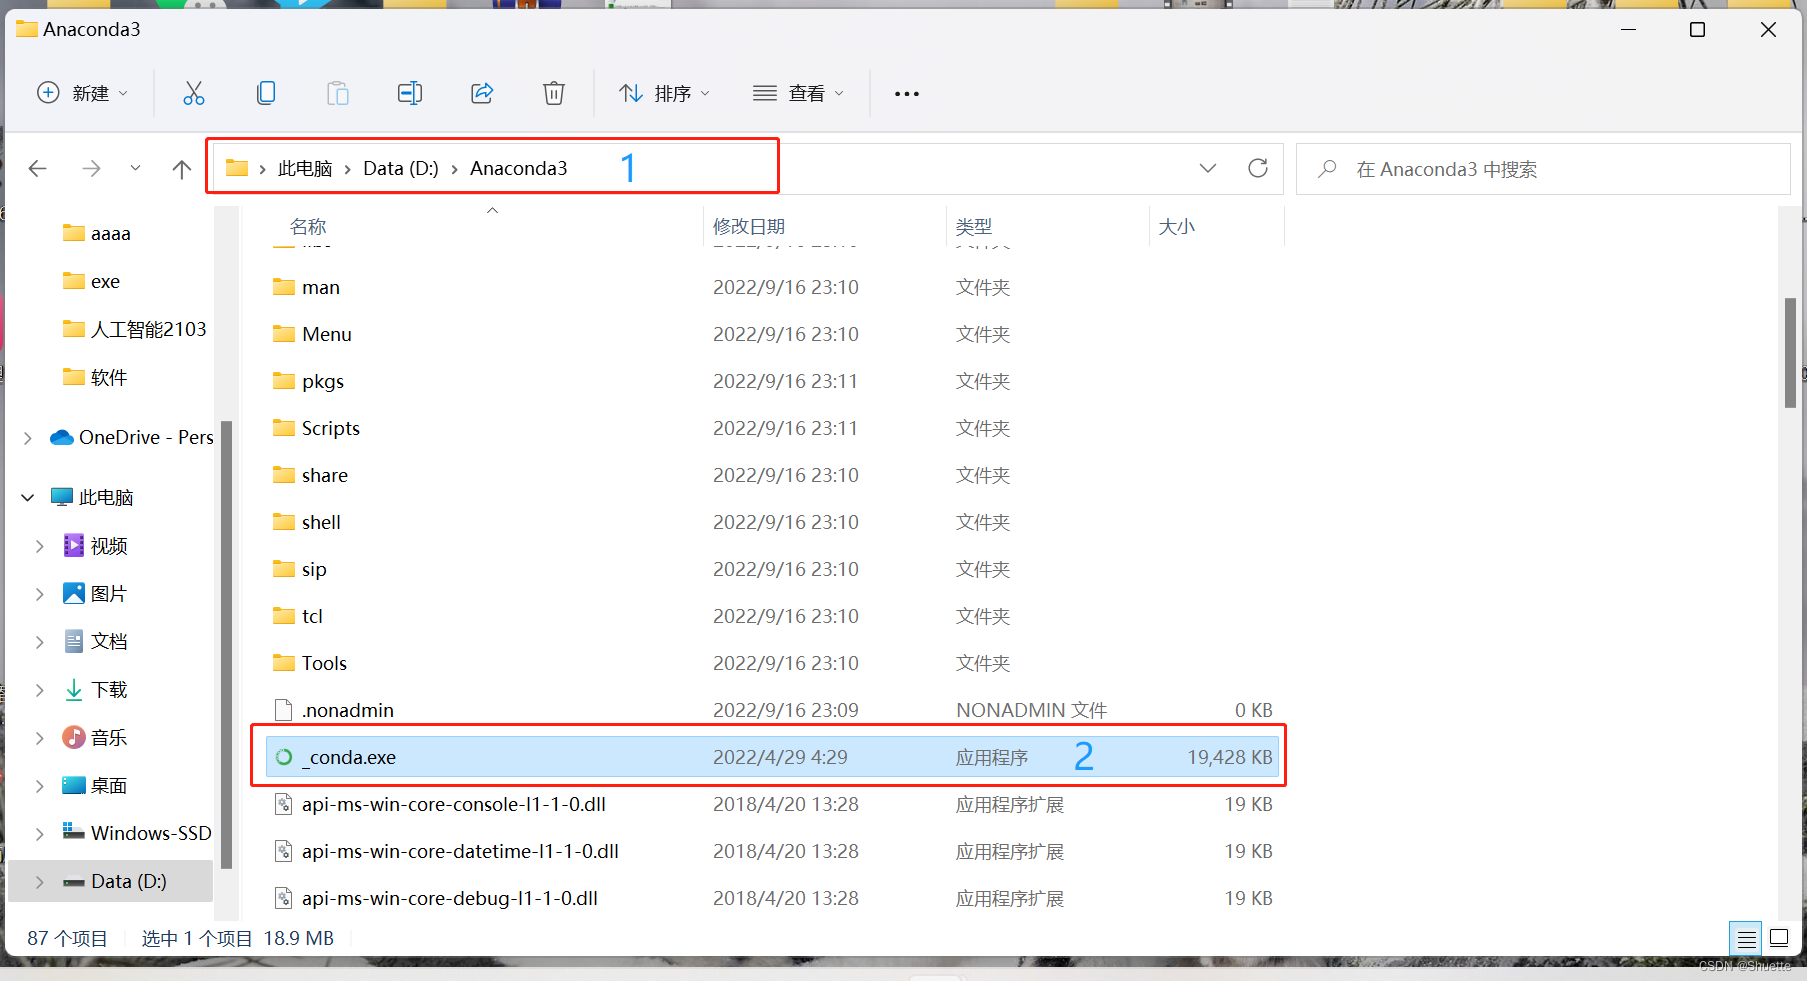
Task: Click the Pictures icon beside 图片
Action: (74, 593)
